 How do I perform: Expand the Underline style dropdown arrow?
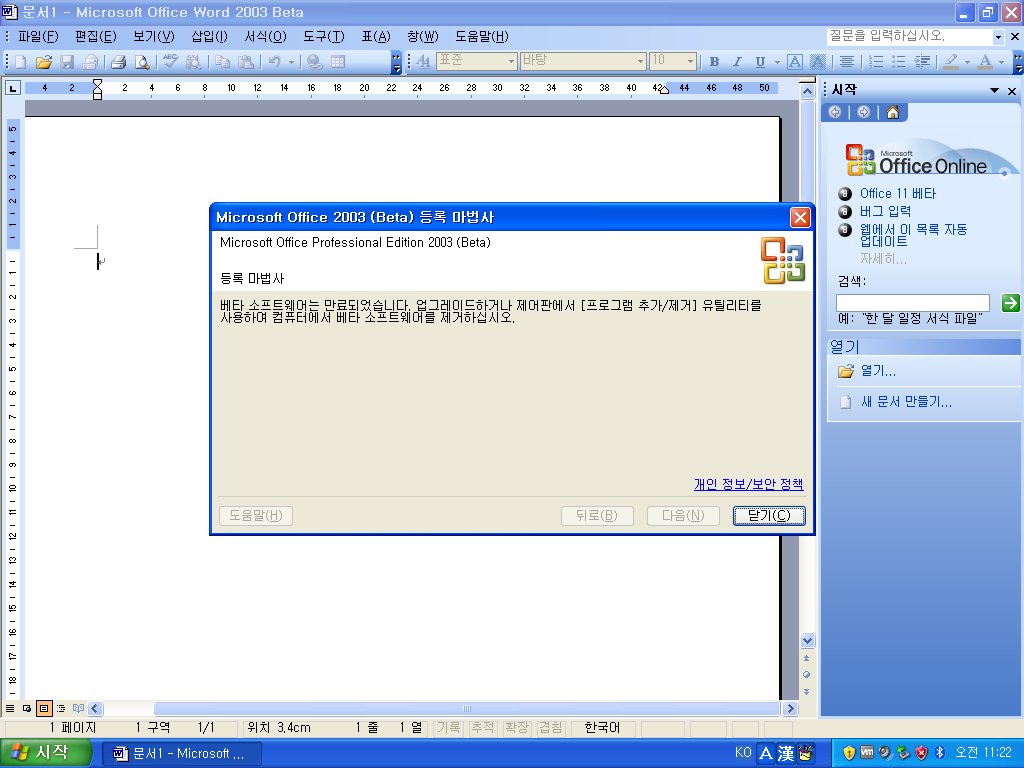click(777, 63)
